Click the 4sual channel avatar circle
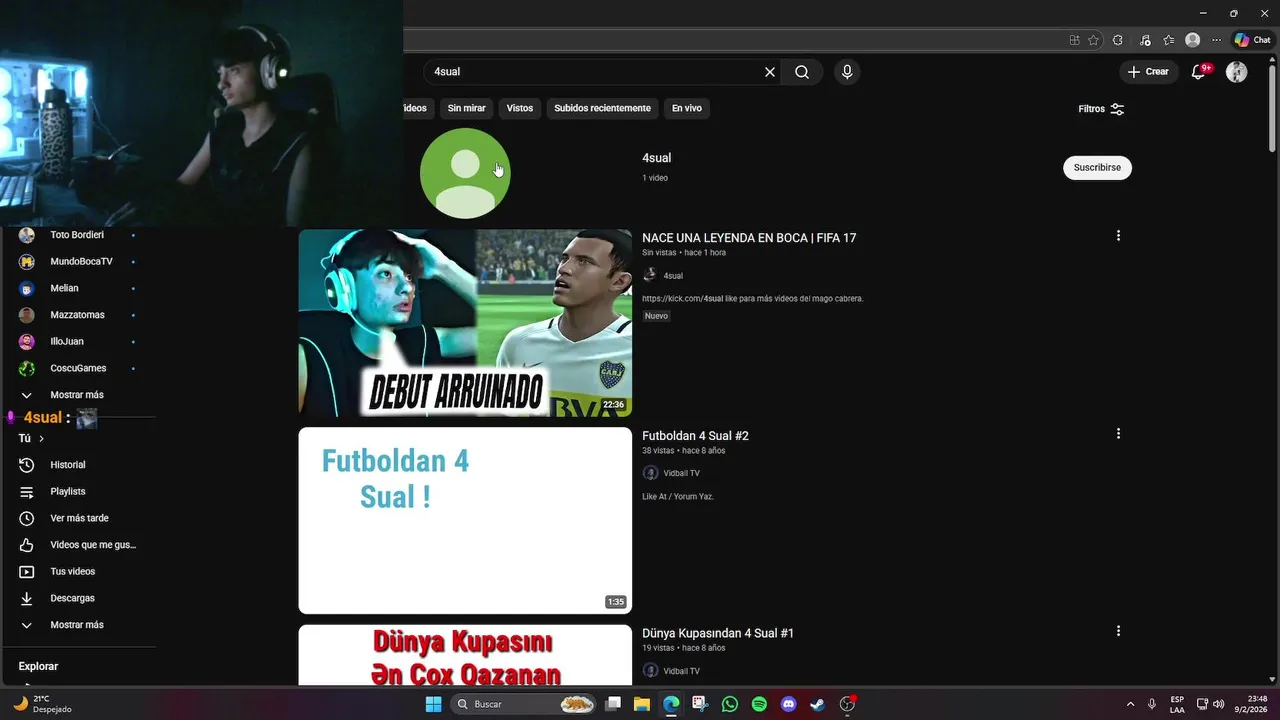The image size is (1280, 720). [465, 173]
